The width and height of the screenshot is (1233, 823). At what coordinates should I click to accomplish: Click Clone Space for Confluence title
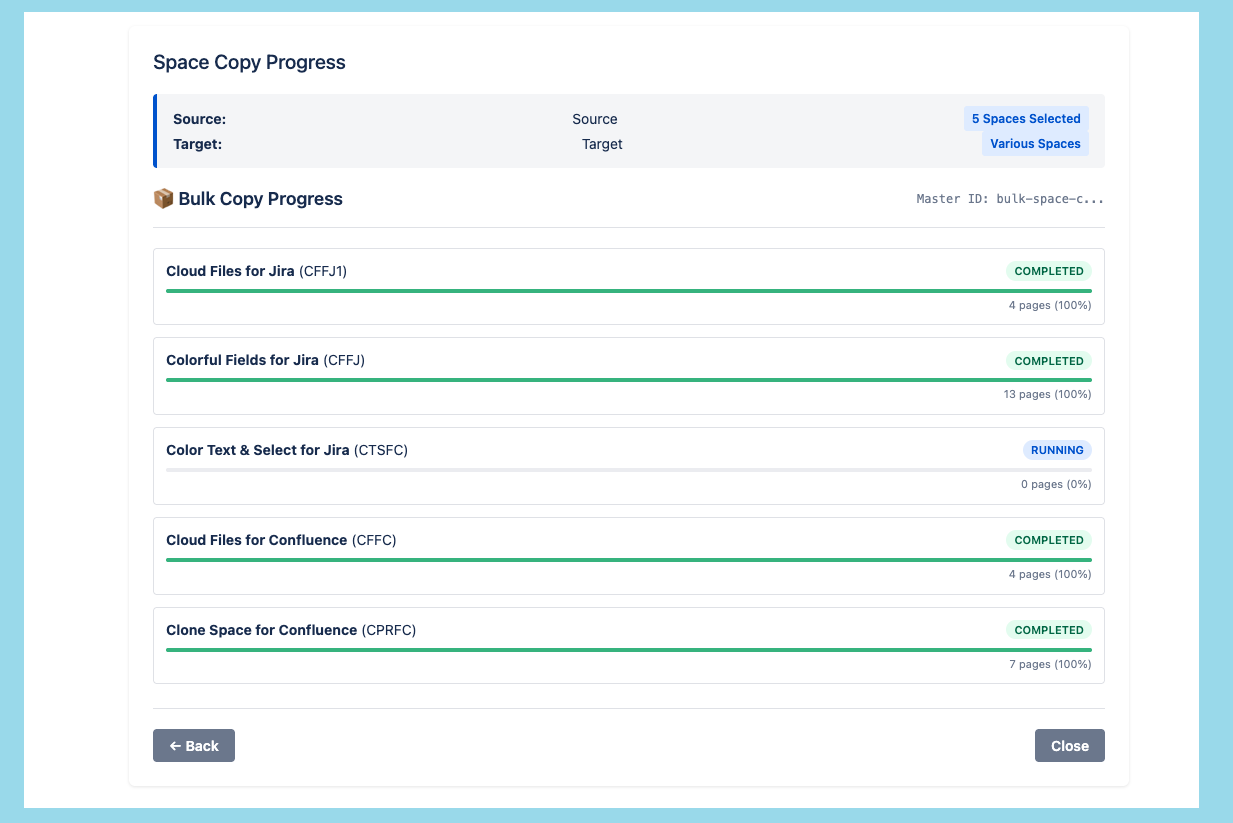click(291, 630)
